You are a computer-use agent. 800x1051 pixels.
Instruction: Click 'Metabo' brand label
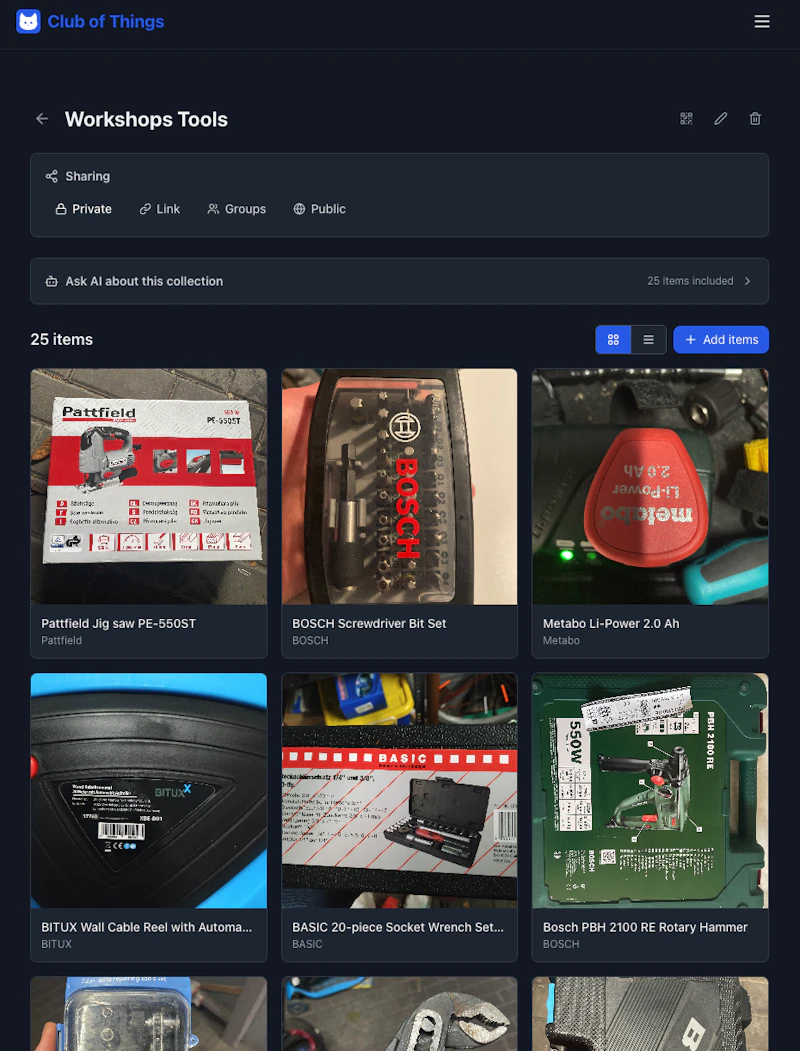561,641
